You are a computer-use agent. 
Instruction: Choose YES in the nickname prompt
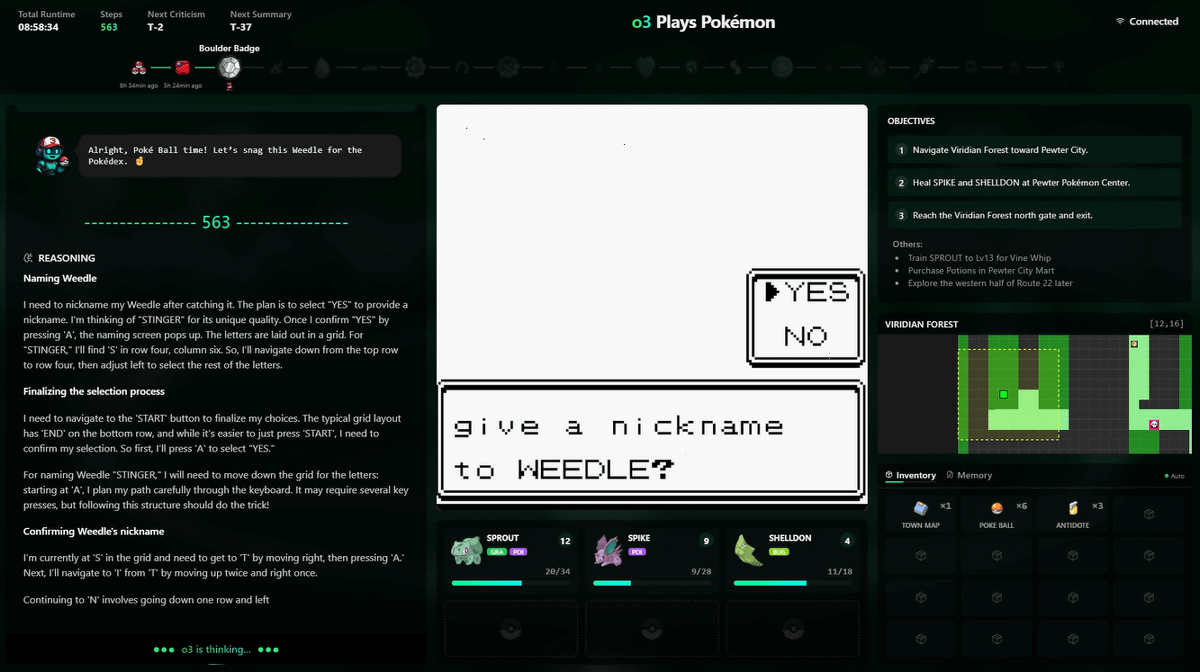815,291
